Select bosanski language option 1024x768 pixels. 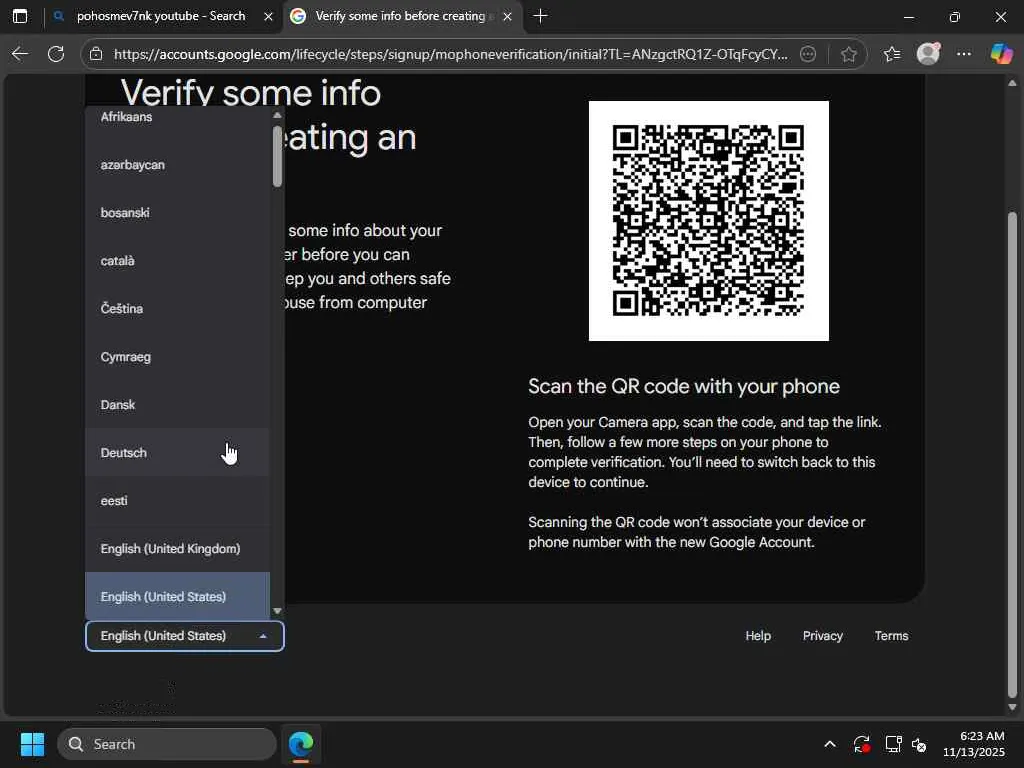(177, 213)
